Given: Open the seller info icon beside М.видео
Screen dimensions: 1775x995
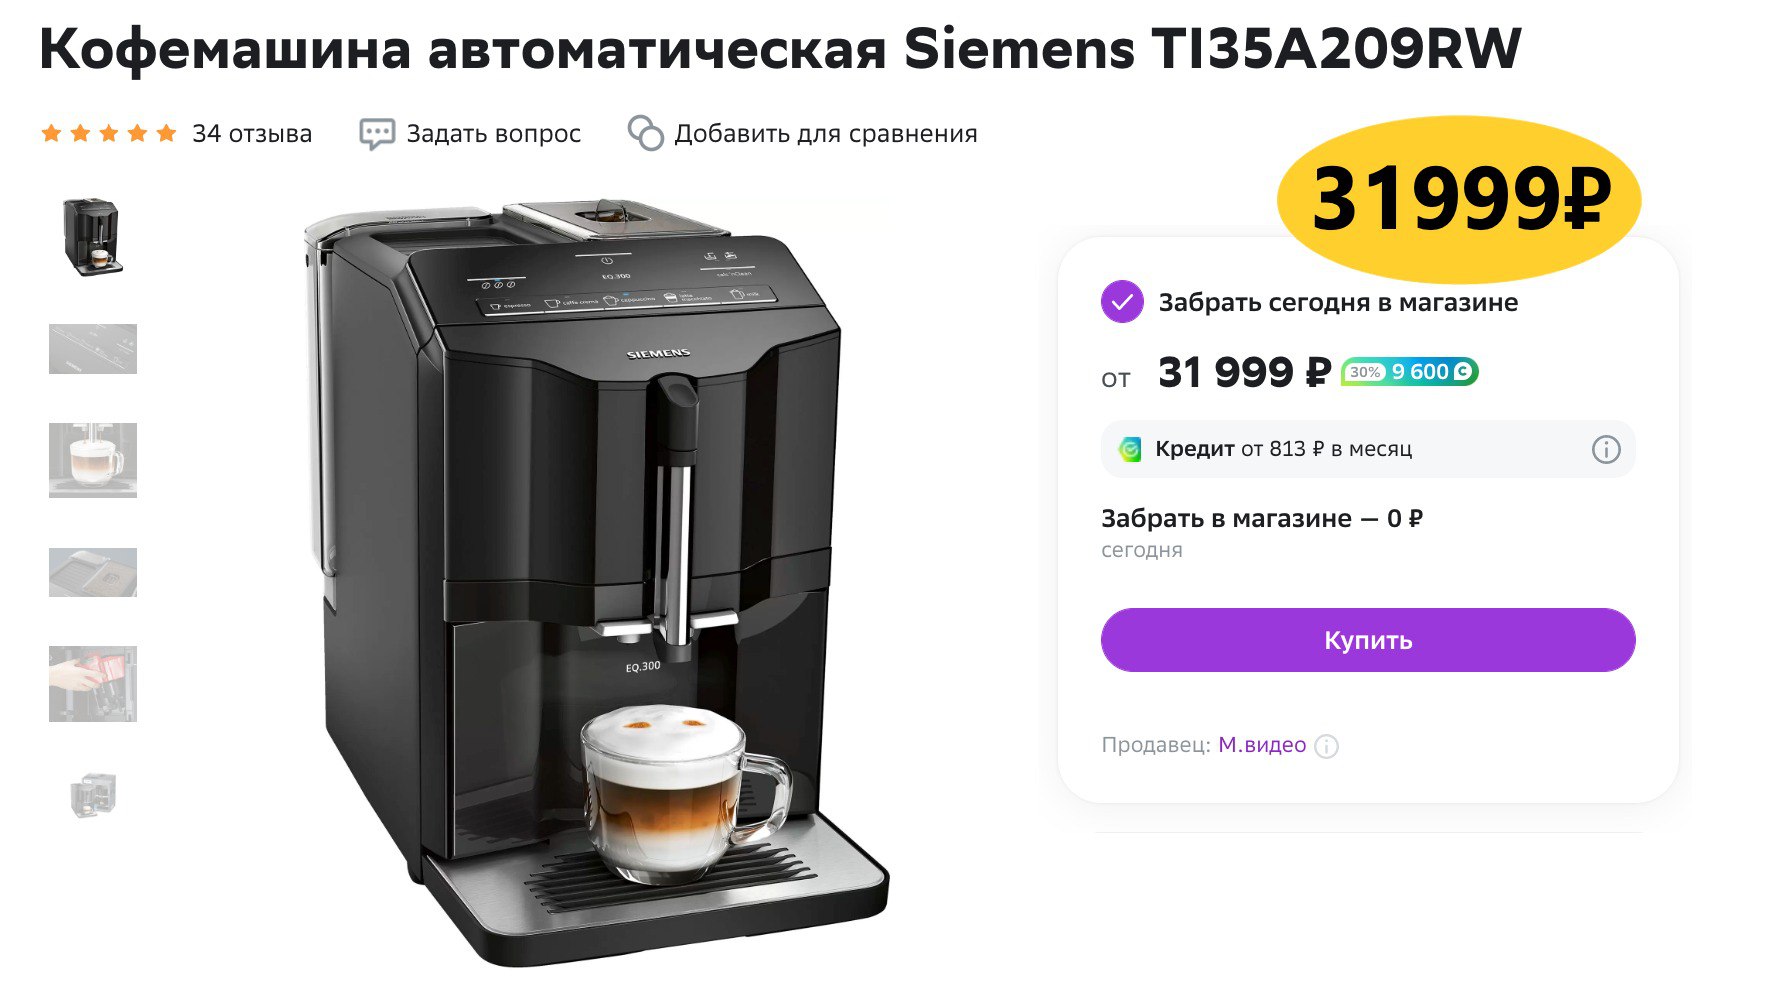Looking at the screenshot, I should (1327, 746).
